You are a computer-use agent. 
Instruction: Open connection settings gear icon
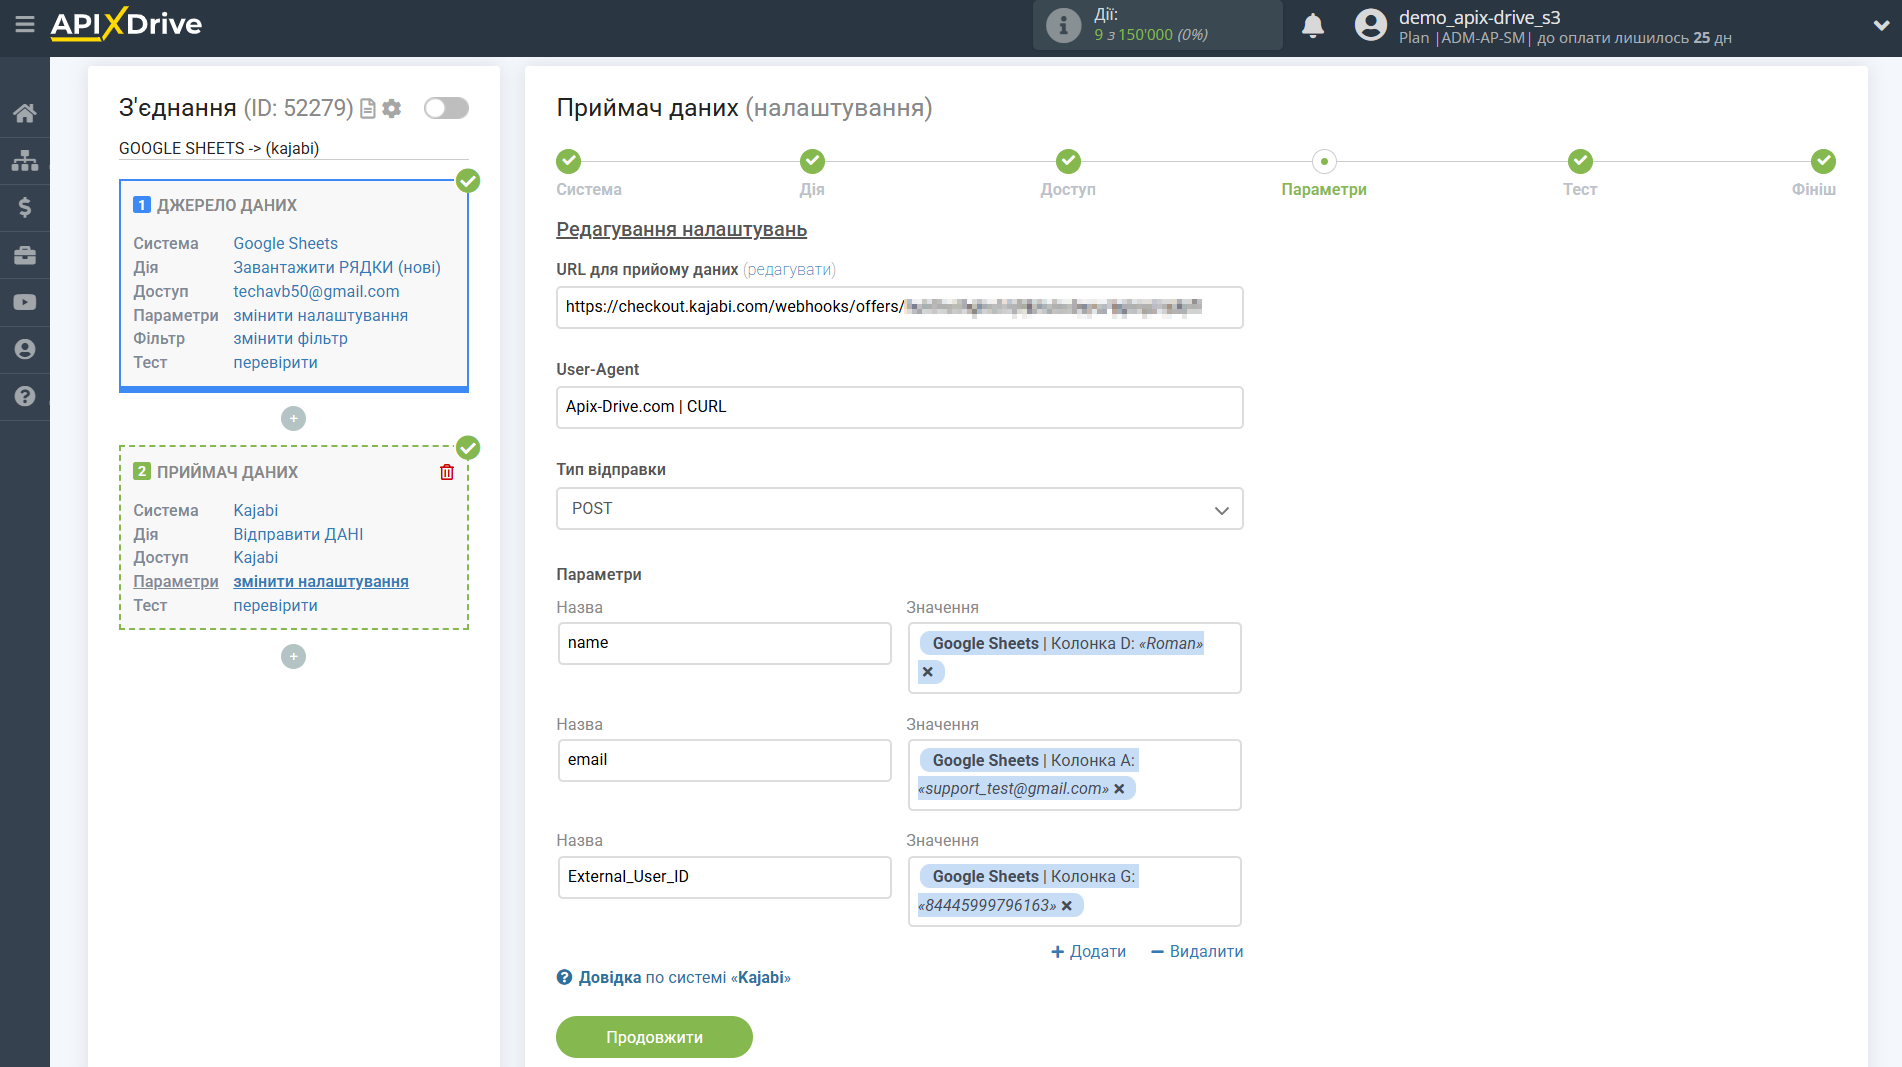coord(392,108)
